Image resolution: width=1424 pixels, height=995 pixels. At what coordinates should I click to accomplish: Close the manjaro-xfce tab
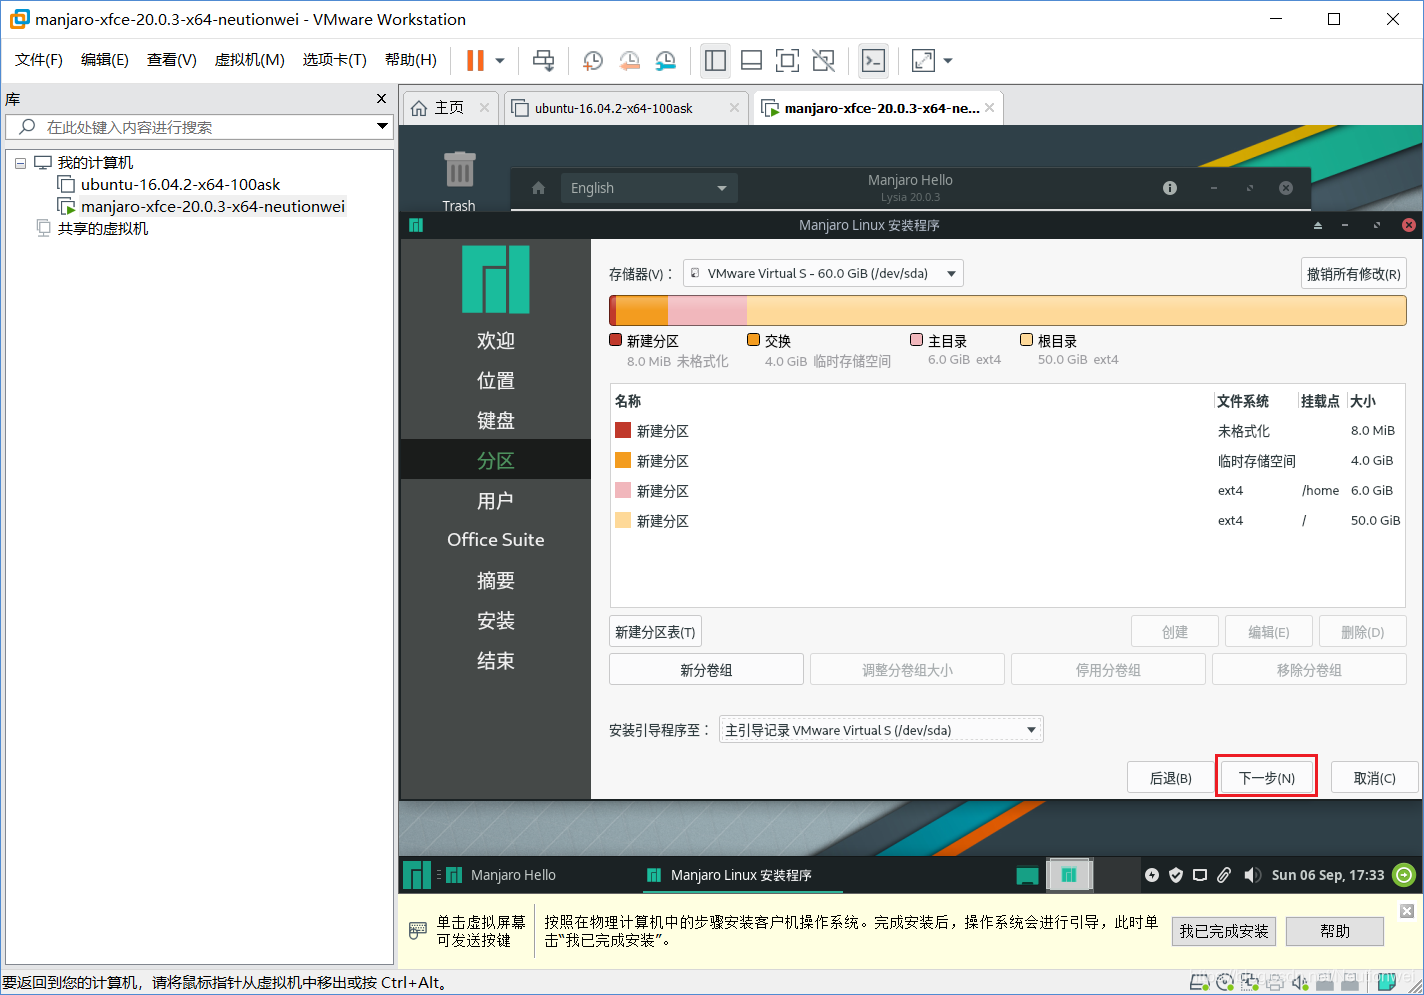(x=989, y=107)
